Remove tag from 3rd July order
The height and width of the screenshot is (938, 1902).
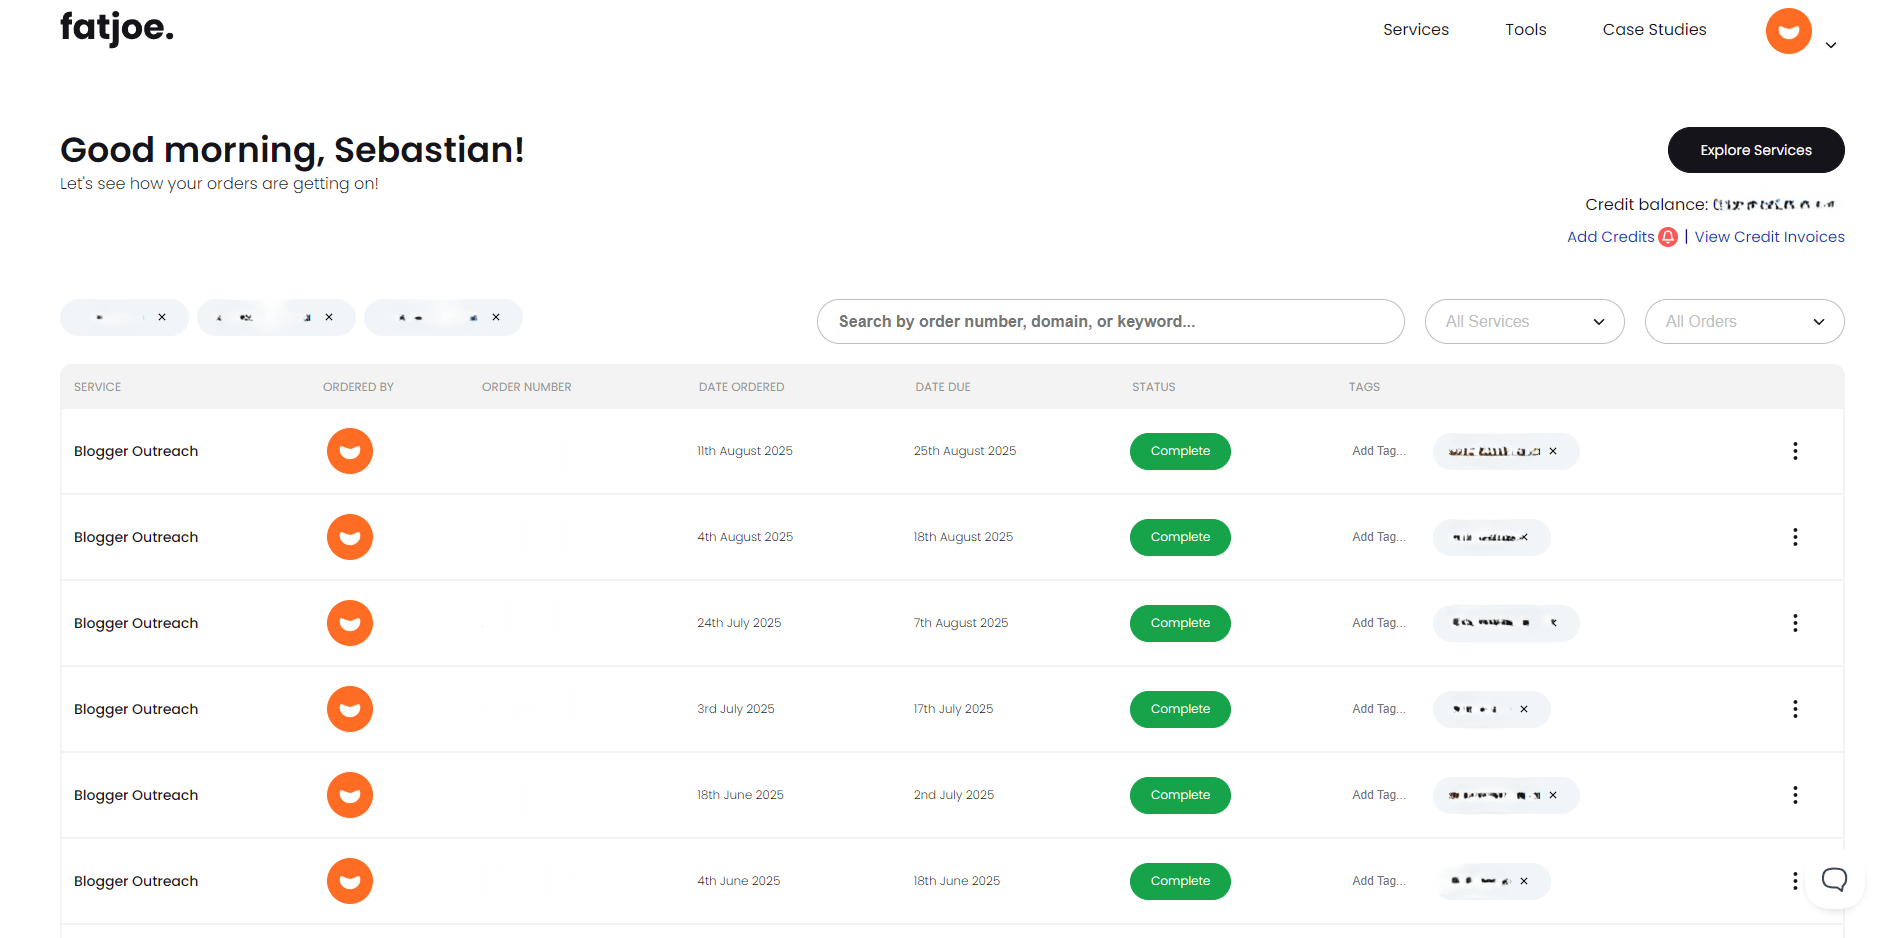point(1524,709)
